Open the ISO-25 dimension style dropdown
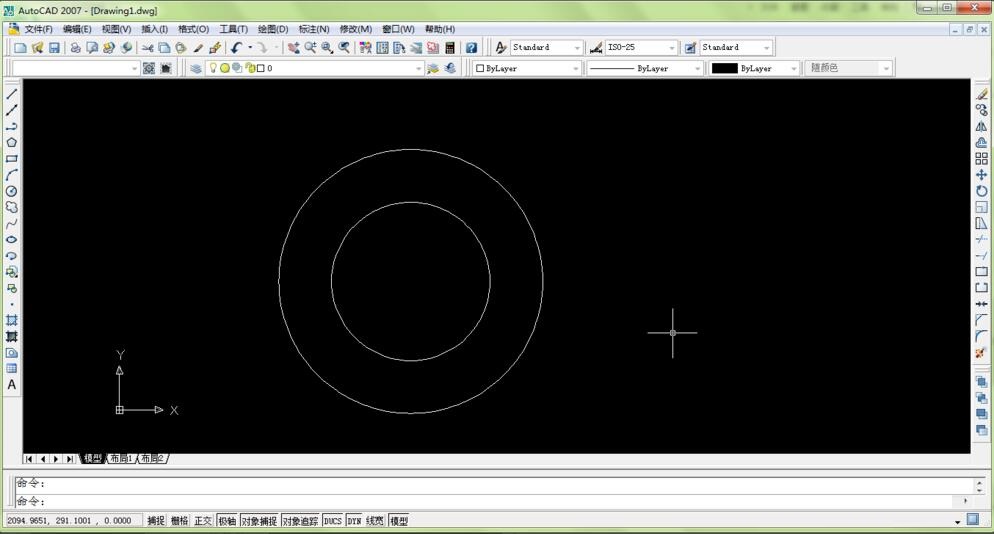994x534 pixels. pos(671,48)
